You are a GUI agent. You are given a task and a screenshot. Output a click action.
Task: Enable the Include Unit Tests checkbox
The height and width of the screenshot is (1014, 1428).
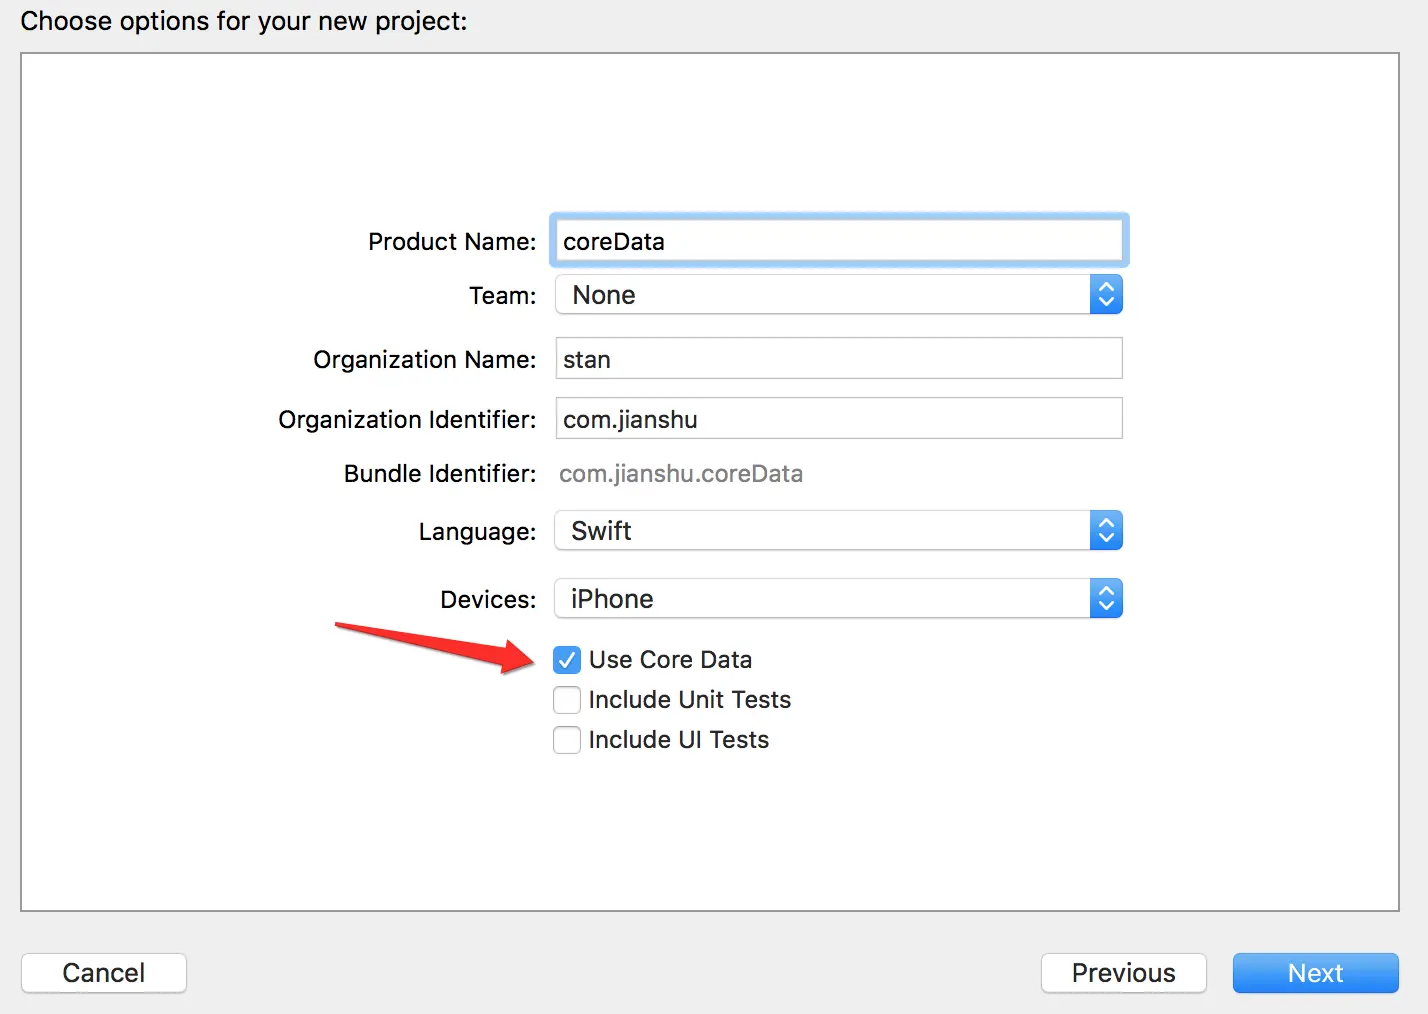567,700
